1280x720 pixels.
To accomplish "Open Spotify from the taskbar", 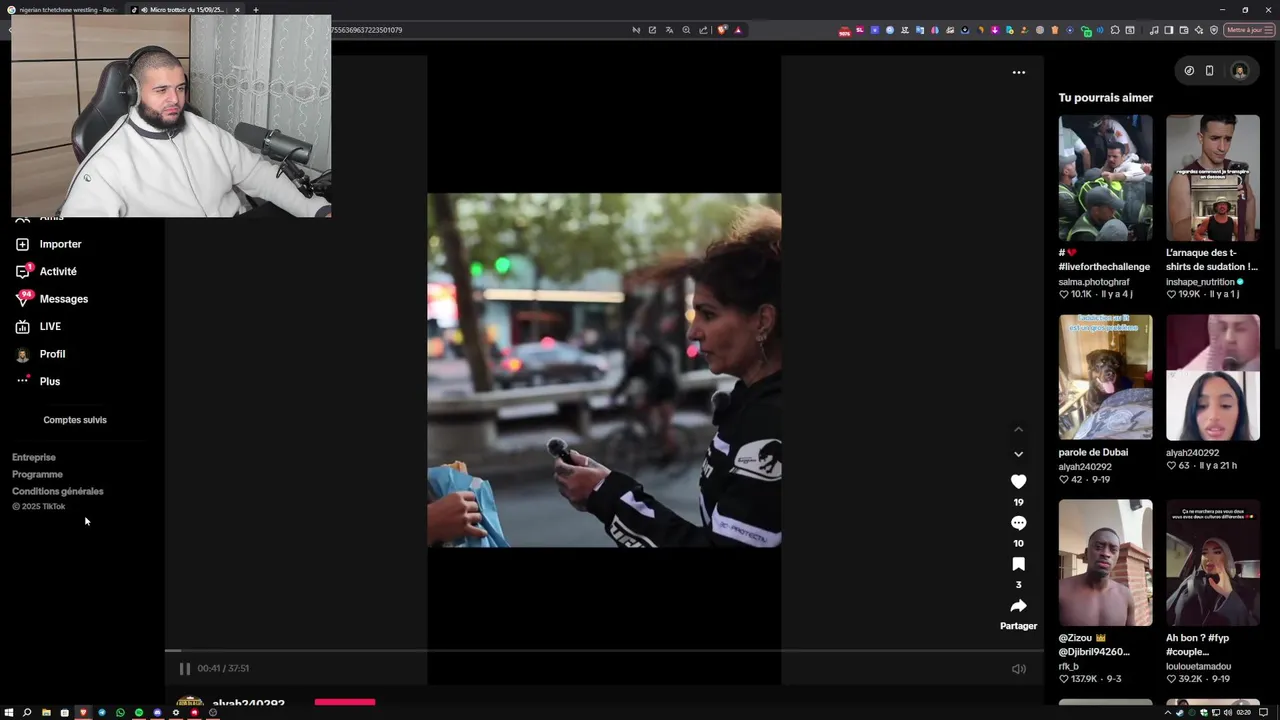I will [x=139, y=712].
